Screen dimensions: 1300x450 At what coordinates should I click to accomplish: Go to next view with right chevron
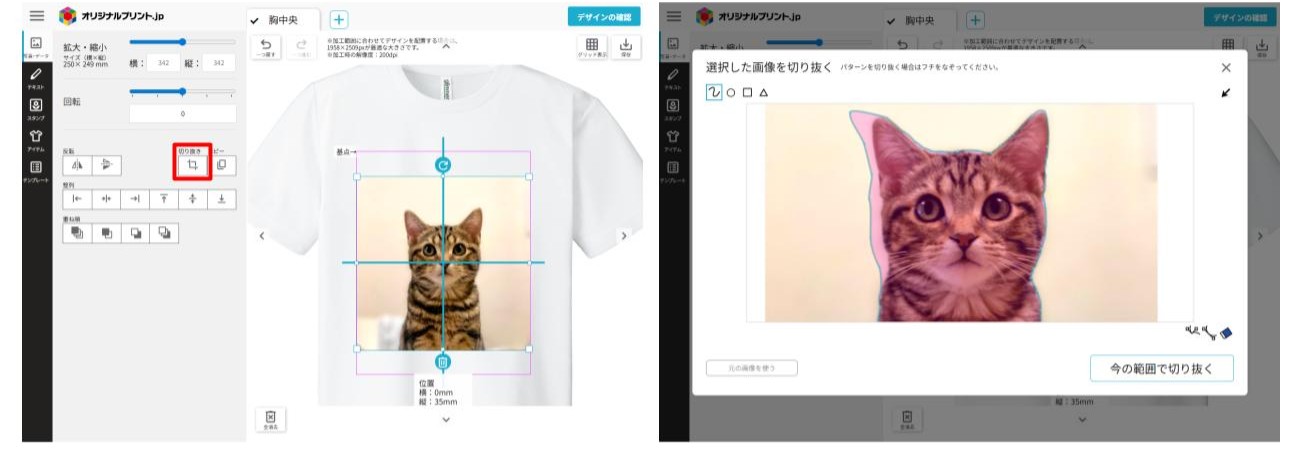(x=624, y=236)
